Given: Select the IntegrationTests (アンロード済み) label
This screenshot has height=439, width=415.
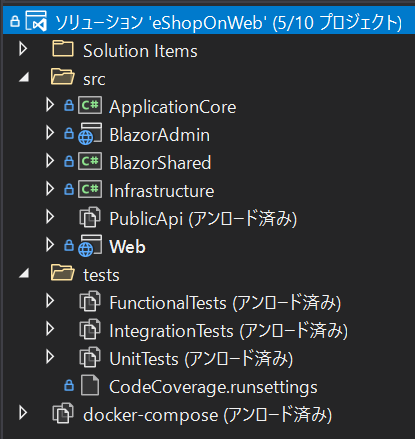Looking at the screenshot, I should (229, 331).
